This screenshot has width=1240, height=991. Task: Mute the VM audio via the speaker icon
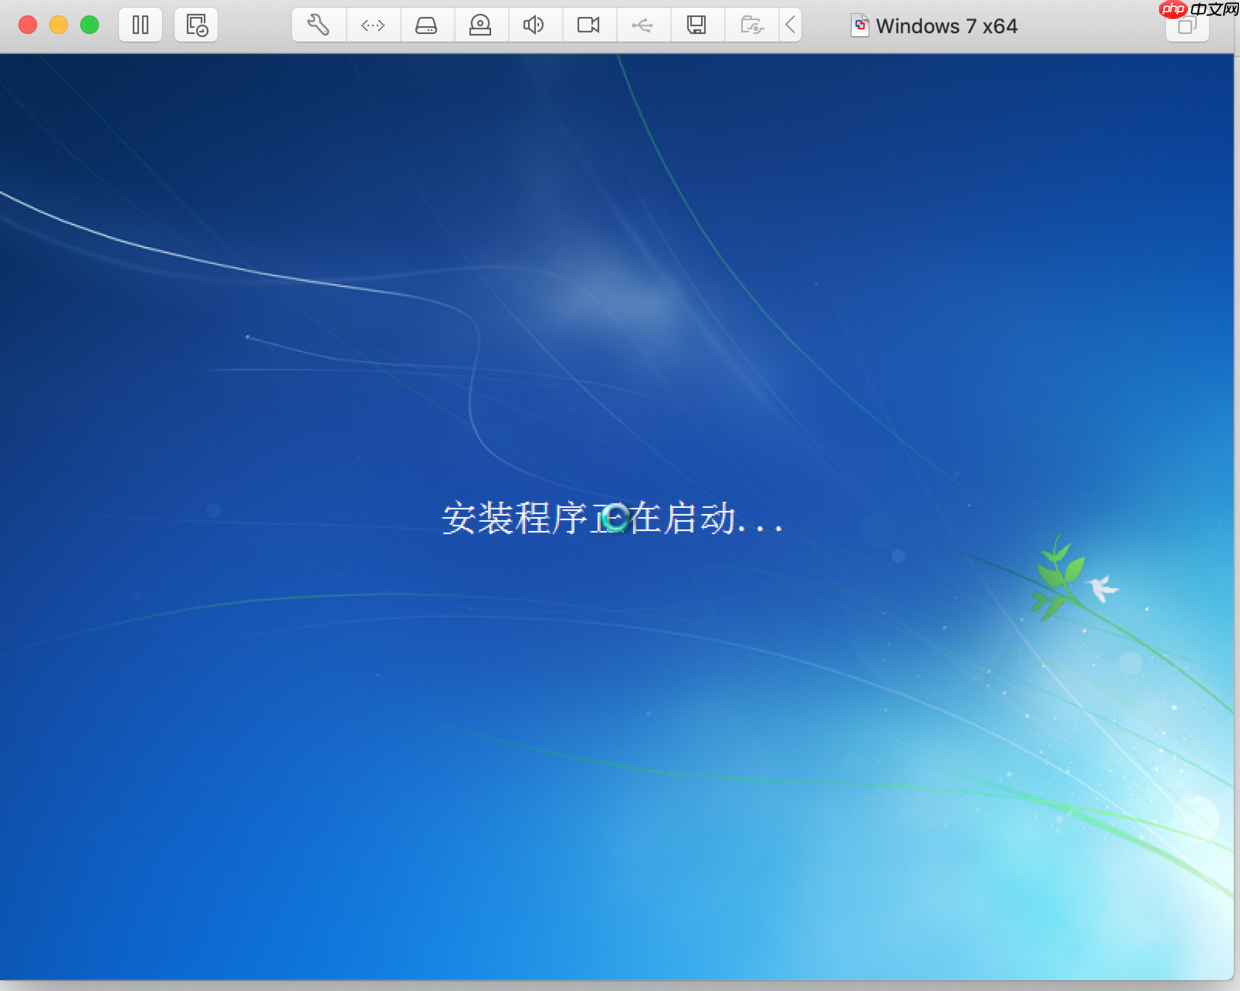[x=535, y=25]
